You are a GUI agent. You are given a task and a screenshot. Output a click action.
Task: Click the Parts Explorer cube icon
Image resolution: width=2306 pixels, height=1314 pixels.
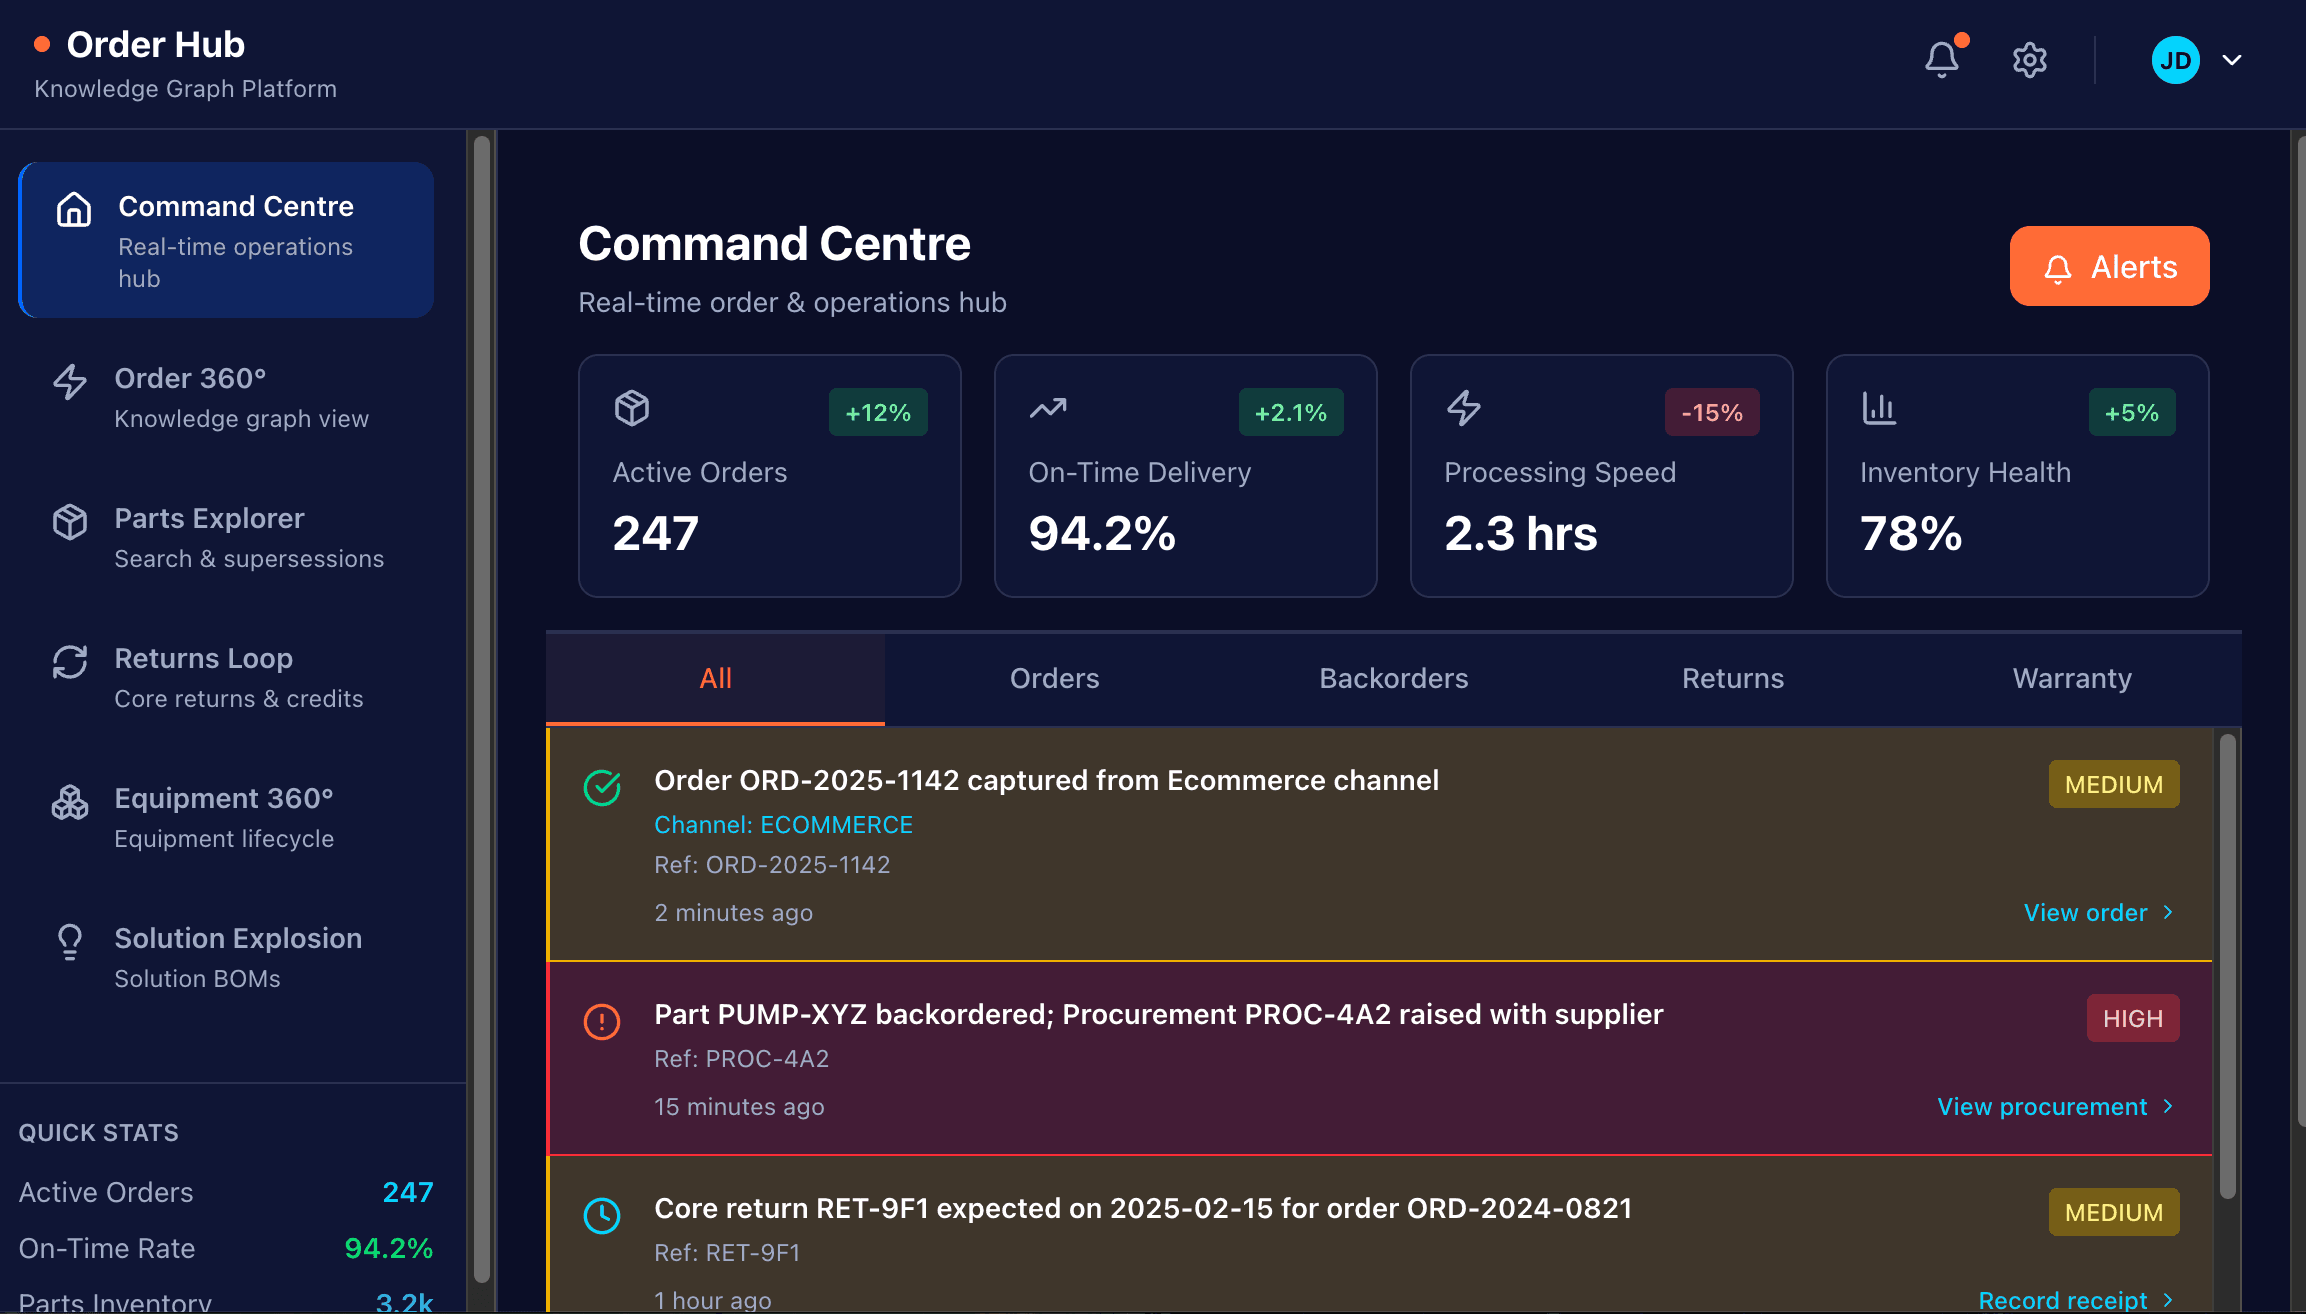[x=70, y=521]
